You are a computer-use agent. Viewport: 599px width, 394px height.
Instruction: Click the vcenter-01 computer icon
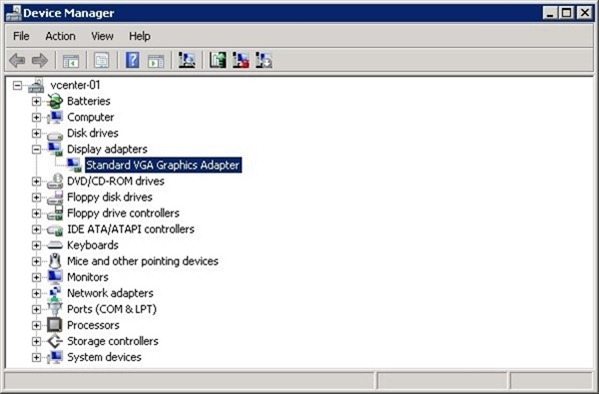click(x=36, y=85)
